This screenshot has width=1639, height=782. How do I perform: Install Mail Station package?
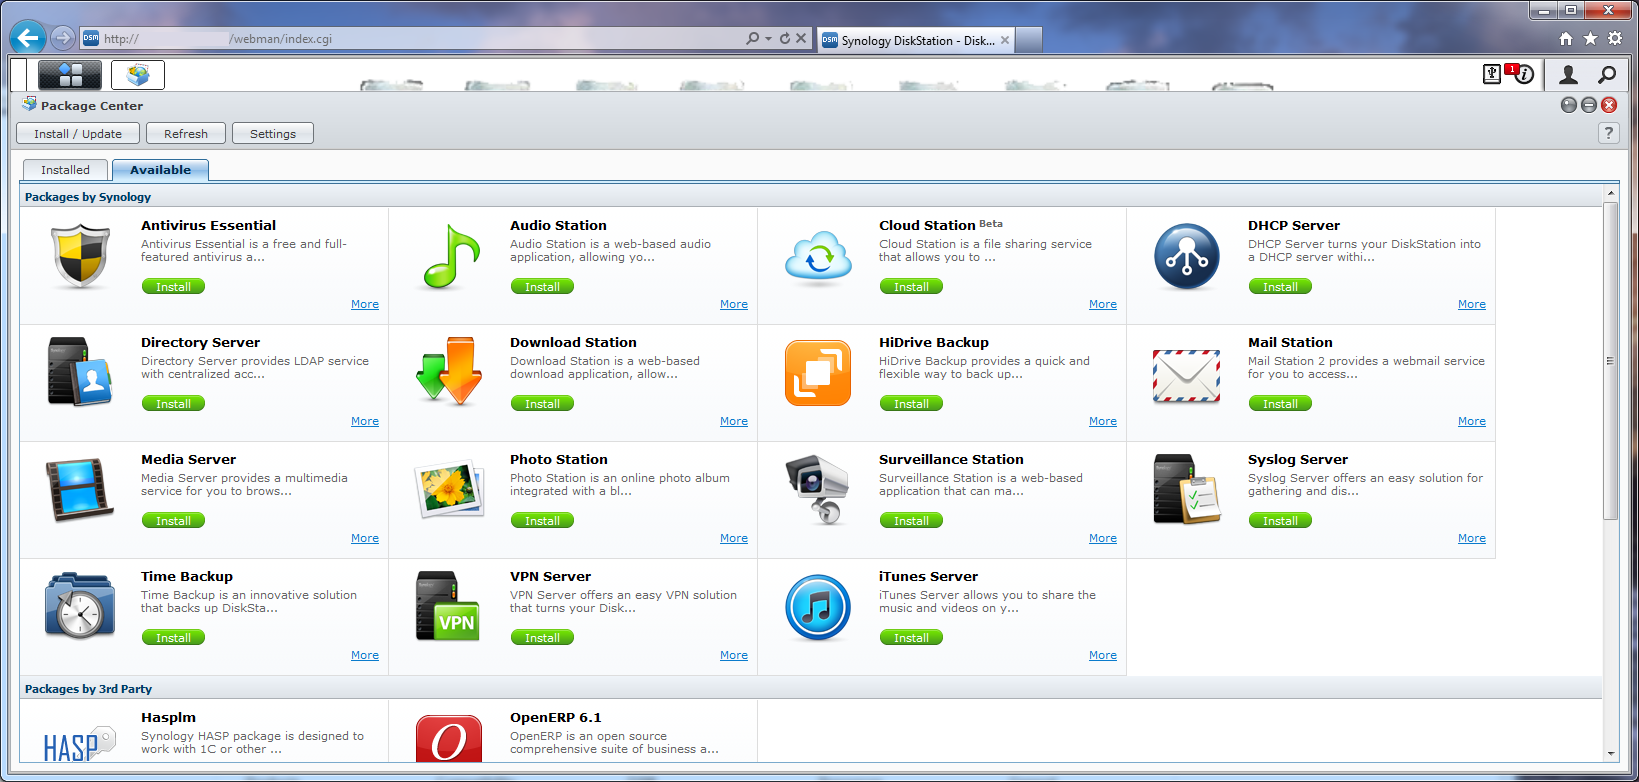pyautogui.click(x=1280, y=404)
